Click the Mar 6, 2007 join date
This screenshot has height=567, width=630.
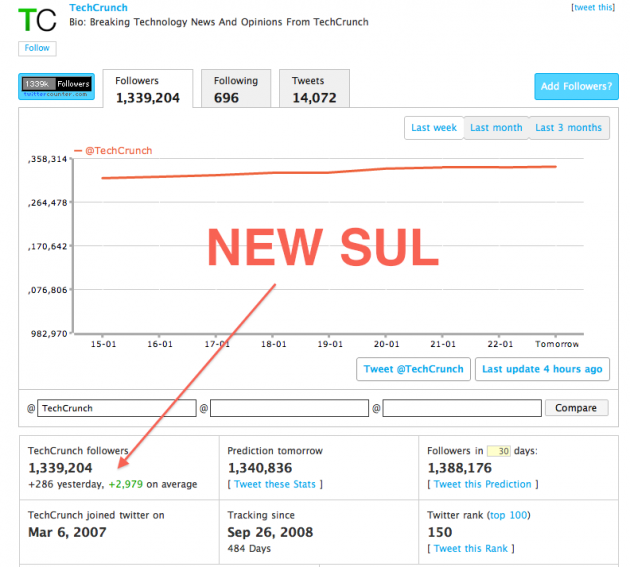tap(67, 532)
